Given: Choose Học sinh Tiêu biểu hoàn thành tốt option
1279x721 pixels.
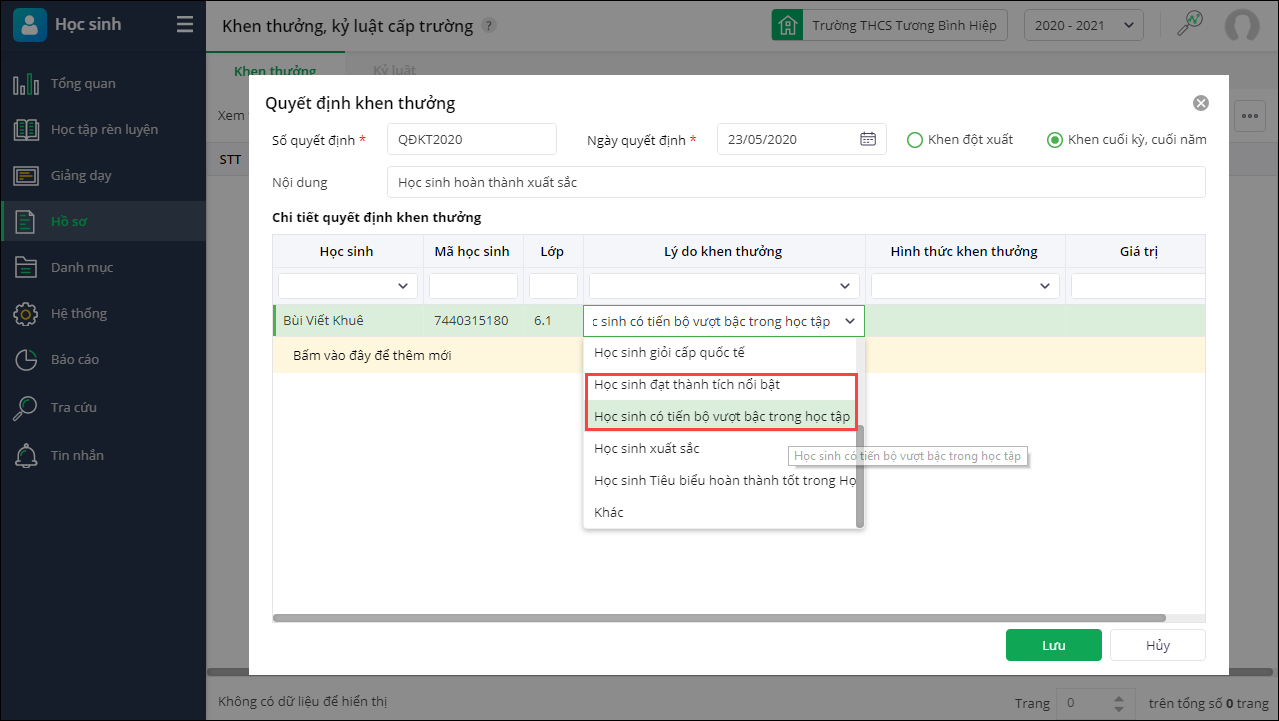Looking at the screenshot, I should pyautogui.click(x=720, y=481).
